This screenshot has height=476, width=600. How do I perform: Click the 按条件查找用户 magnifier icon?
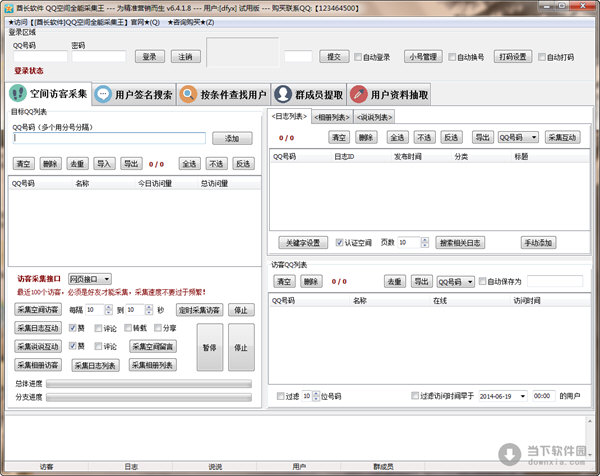click(188, 94)
